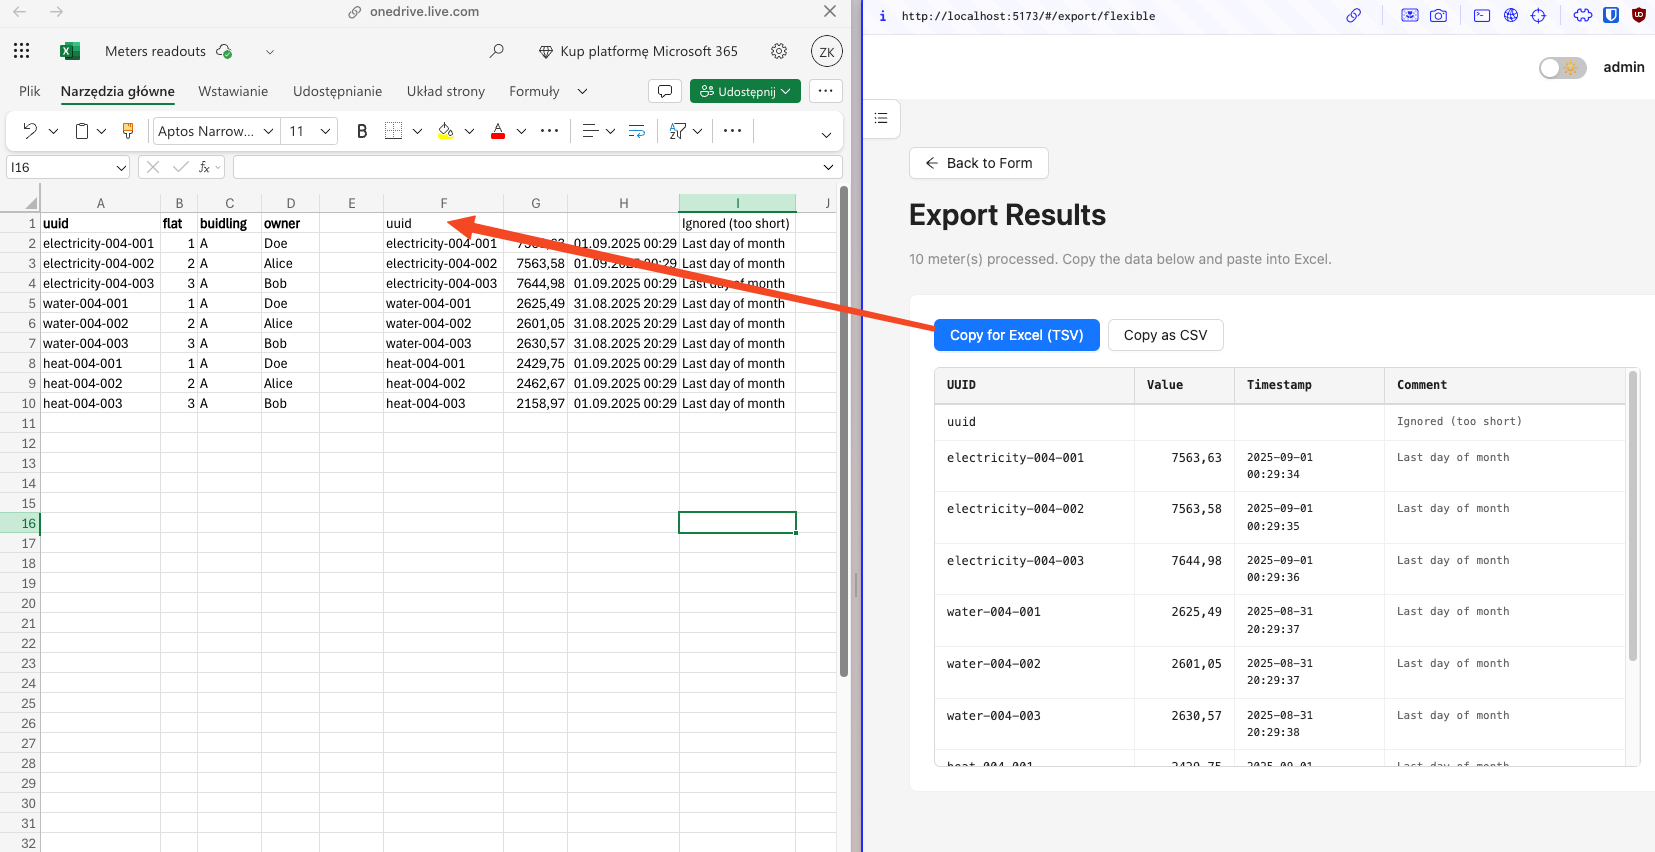The height and width of the screenshot is (852, 1655).
Task: Click the uBlock Origin shield extension icon
Action: click(x=1638, y=16)
